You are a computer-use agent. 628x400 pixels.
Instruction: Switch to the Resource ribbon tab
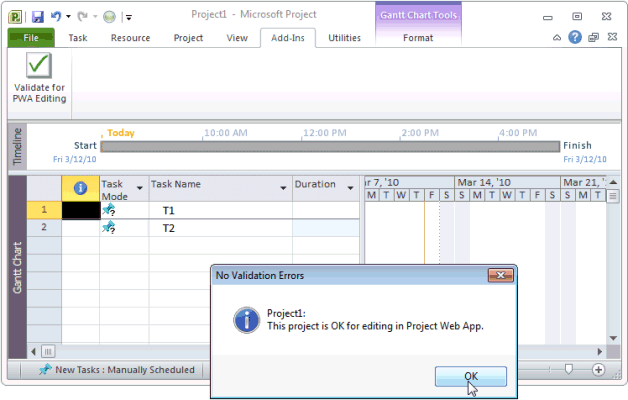[x=131, y=38]
